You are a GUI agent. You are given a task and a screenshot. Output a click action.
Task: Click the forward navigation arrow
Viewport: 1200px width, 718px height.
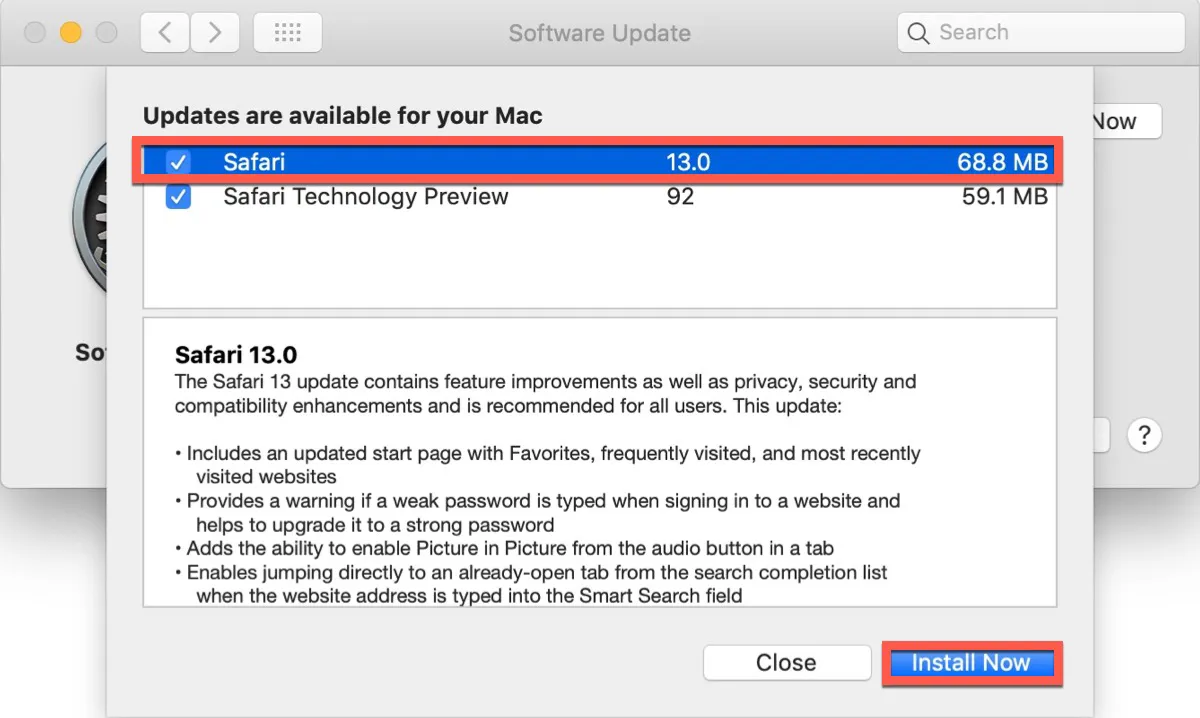tap(214, 33)
